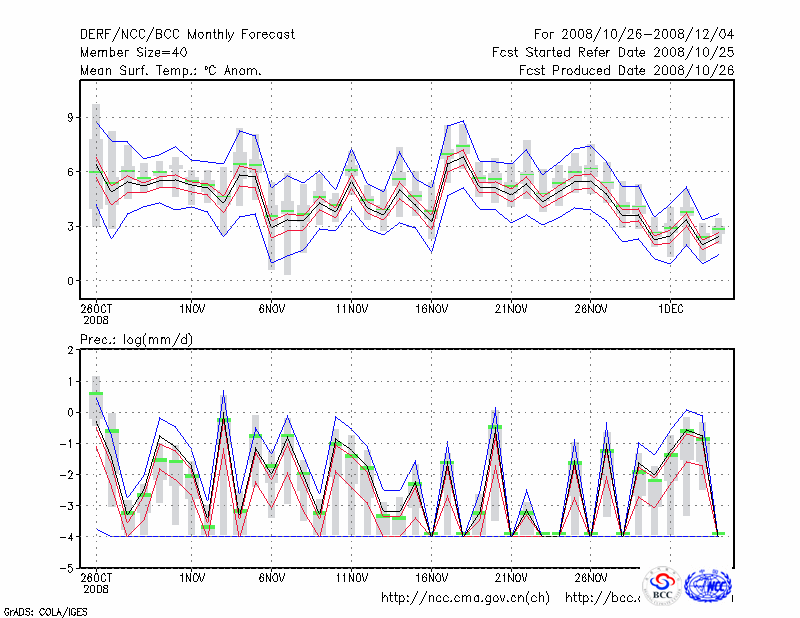The height and width of the screenshot is (618, 800).
Task: Click the BCC logo icon
Action: pyautogui.click(x=662, y=587)
